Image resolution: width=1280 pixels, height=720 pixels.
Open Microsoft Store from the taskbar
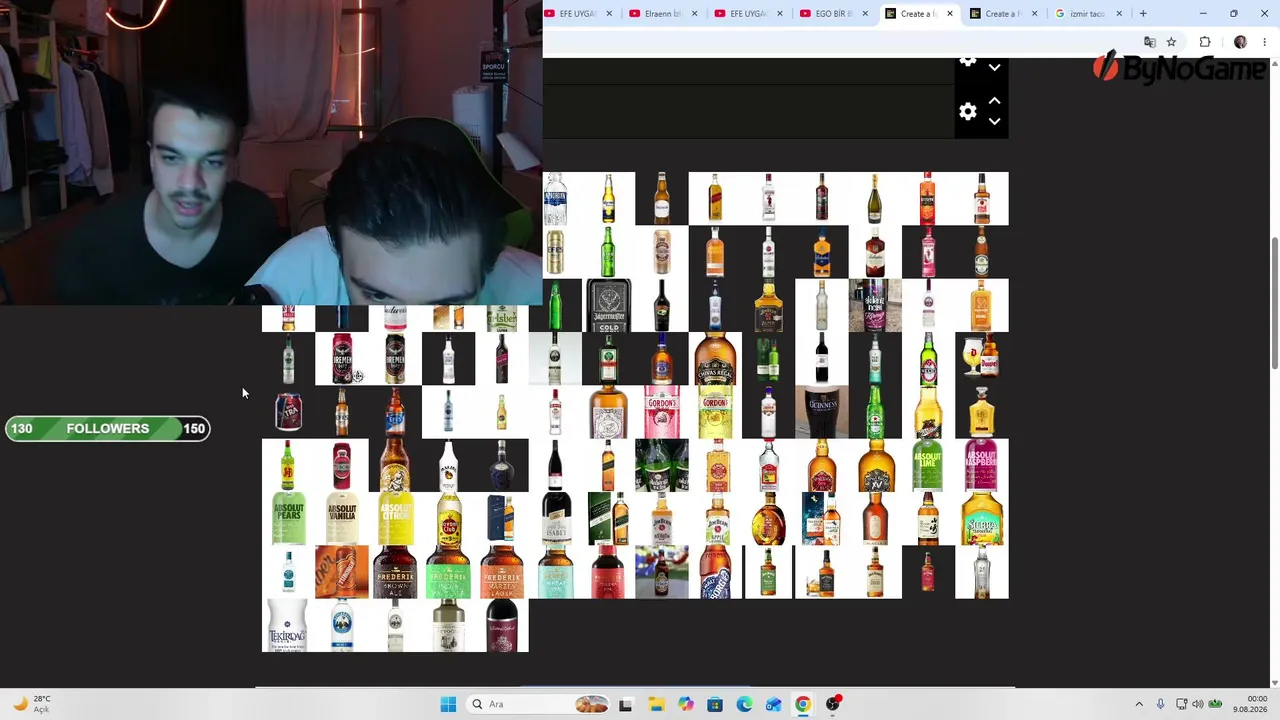[x=715, y=704]
